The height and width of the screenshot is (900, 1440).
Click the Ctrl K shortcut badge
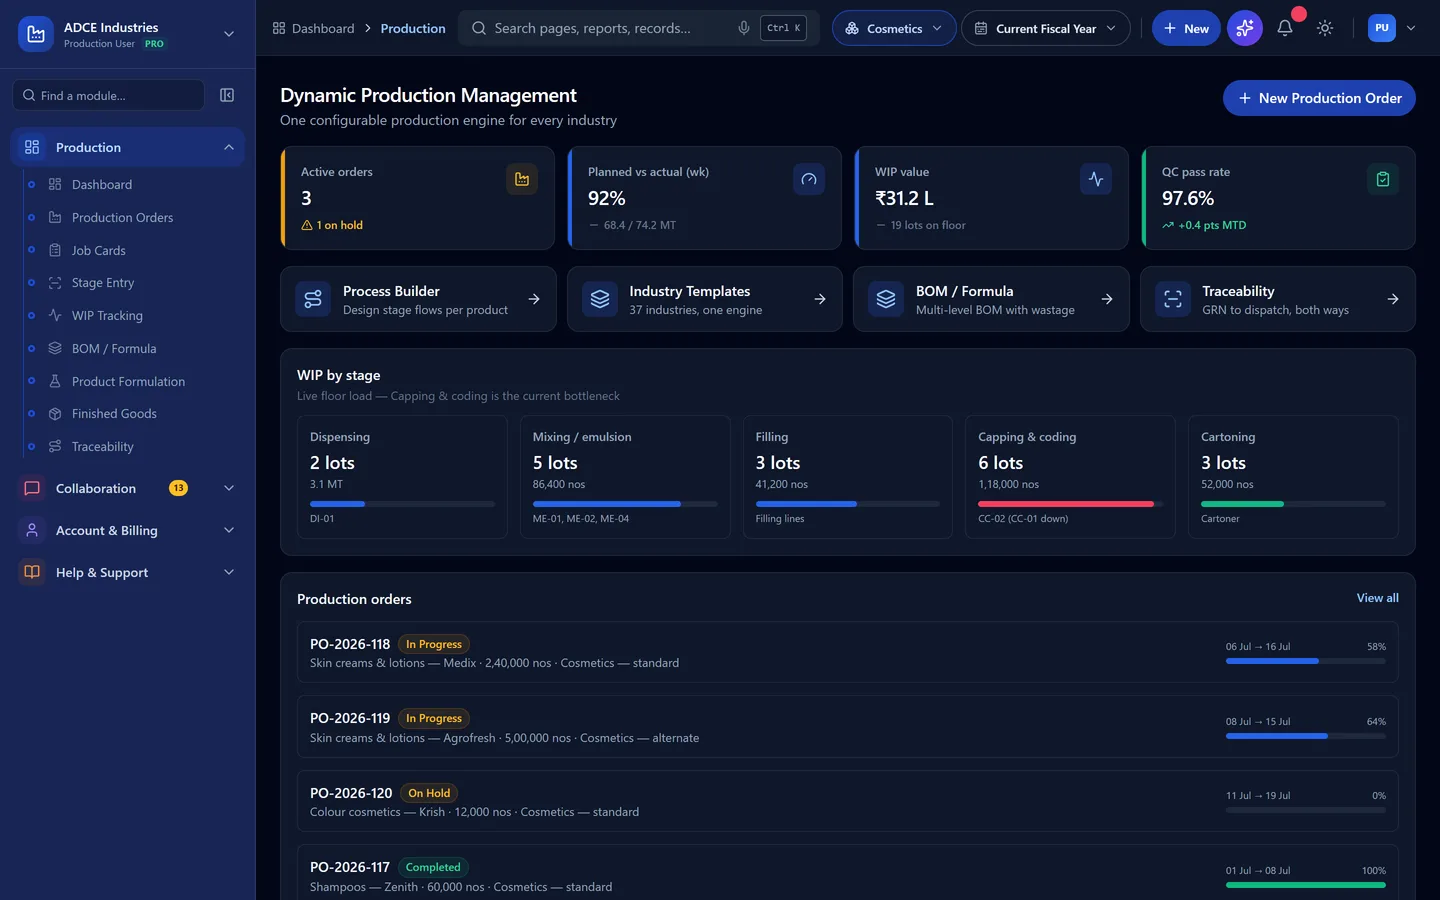pos(783,28)
